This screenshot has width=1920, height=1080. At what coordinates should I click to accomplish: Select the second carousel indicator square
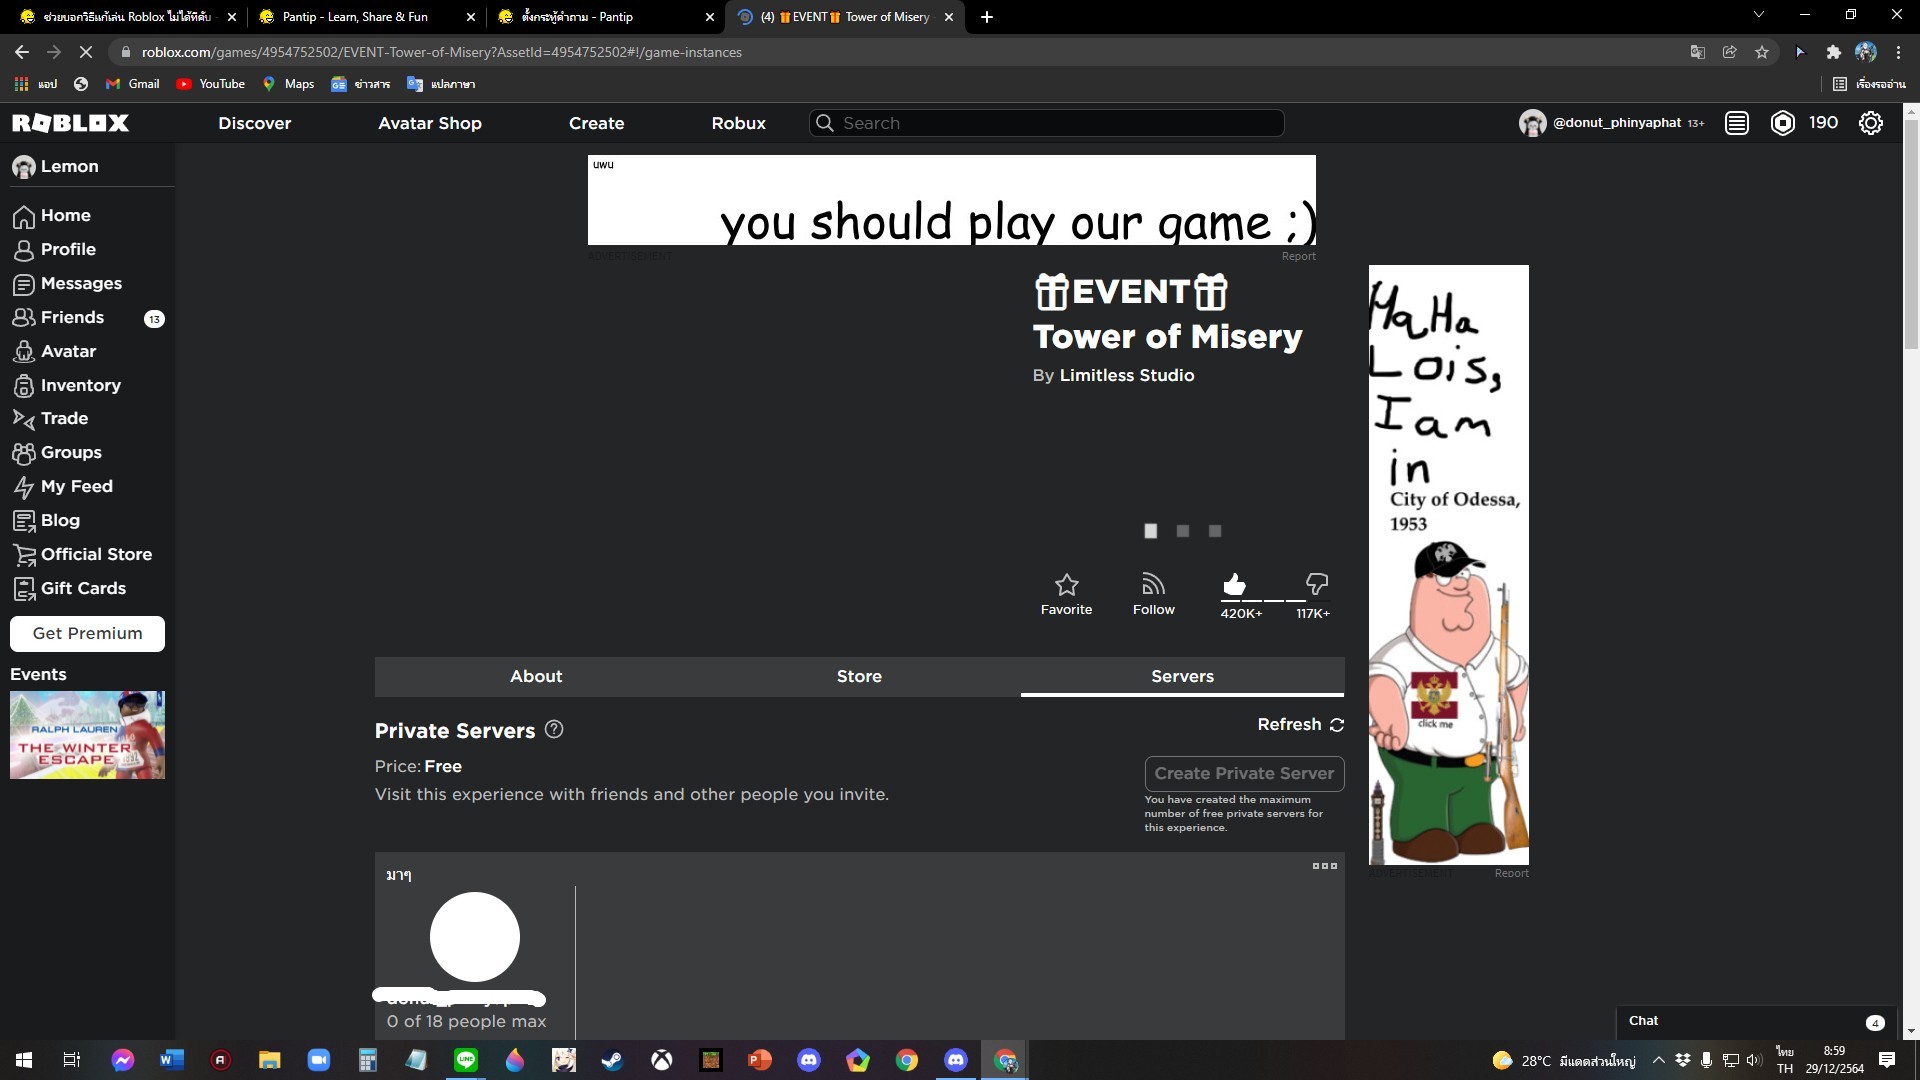pos(1183,531)
